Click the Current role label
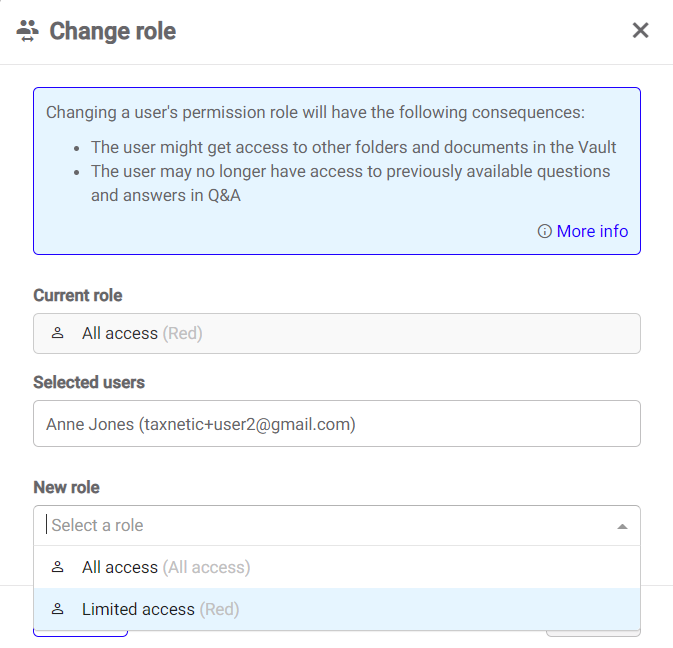This screenshot has width=673, height=648. click(x=78, y=295)
